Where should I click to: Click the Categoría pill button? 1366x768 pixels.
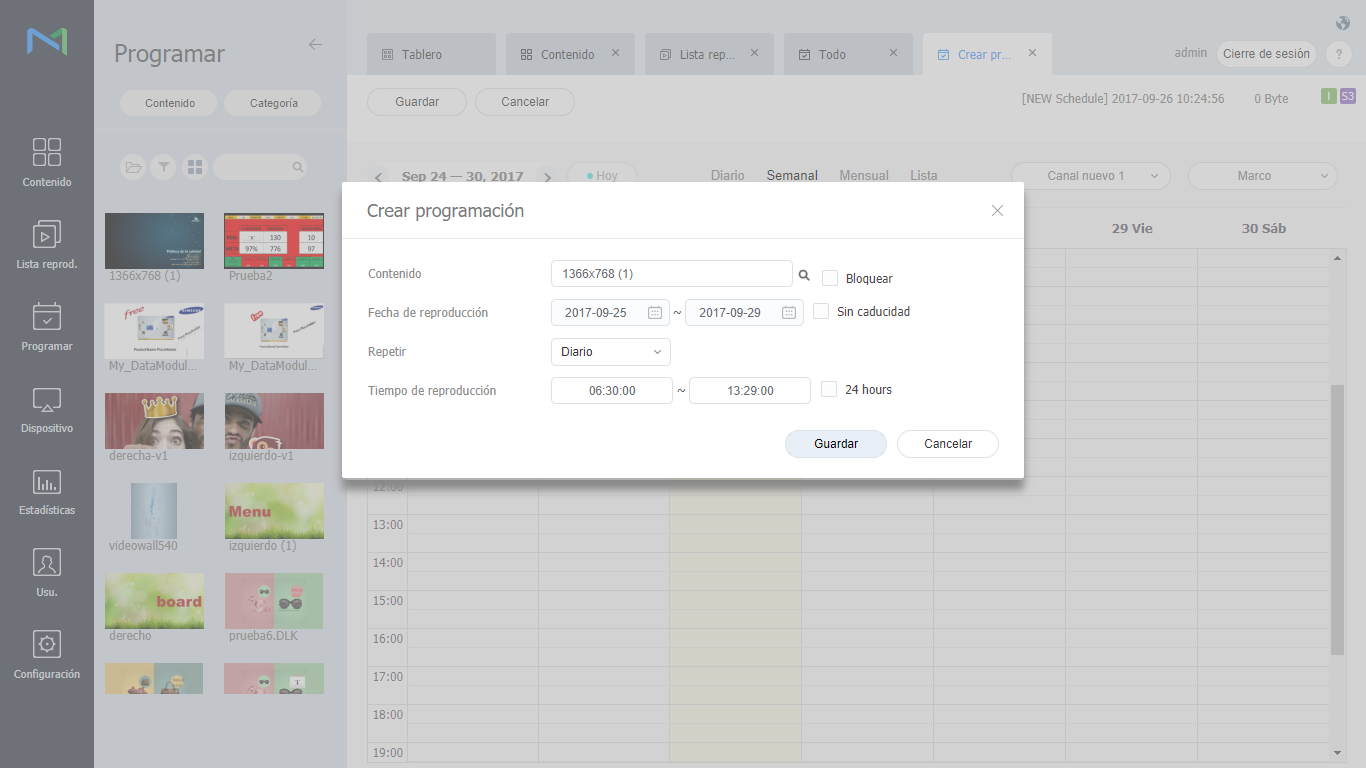click(x=273, y=103)
